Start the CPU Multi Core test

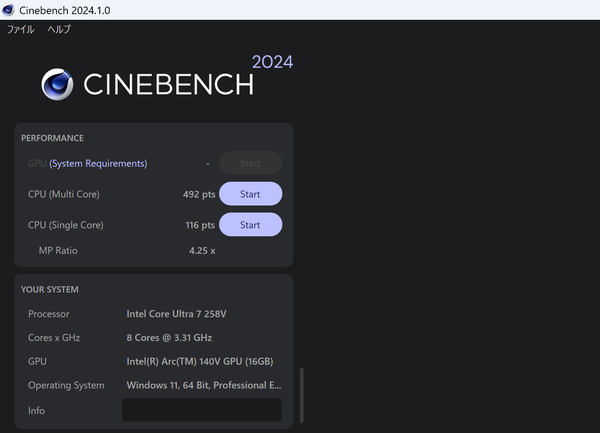251,194
